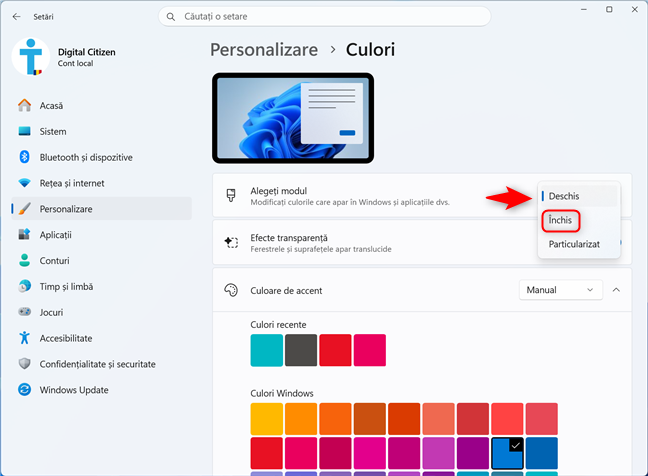
Task: Click the Sistem monitor icon
Action: 24,131
